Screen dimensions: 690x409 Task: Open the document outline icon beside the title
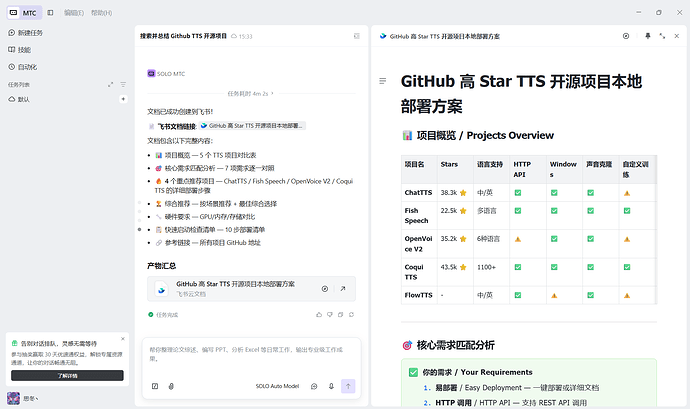click(x=383, y=81)
